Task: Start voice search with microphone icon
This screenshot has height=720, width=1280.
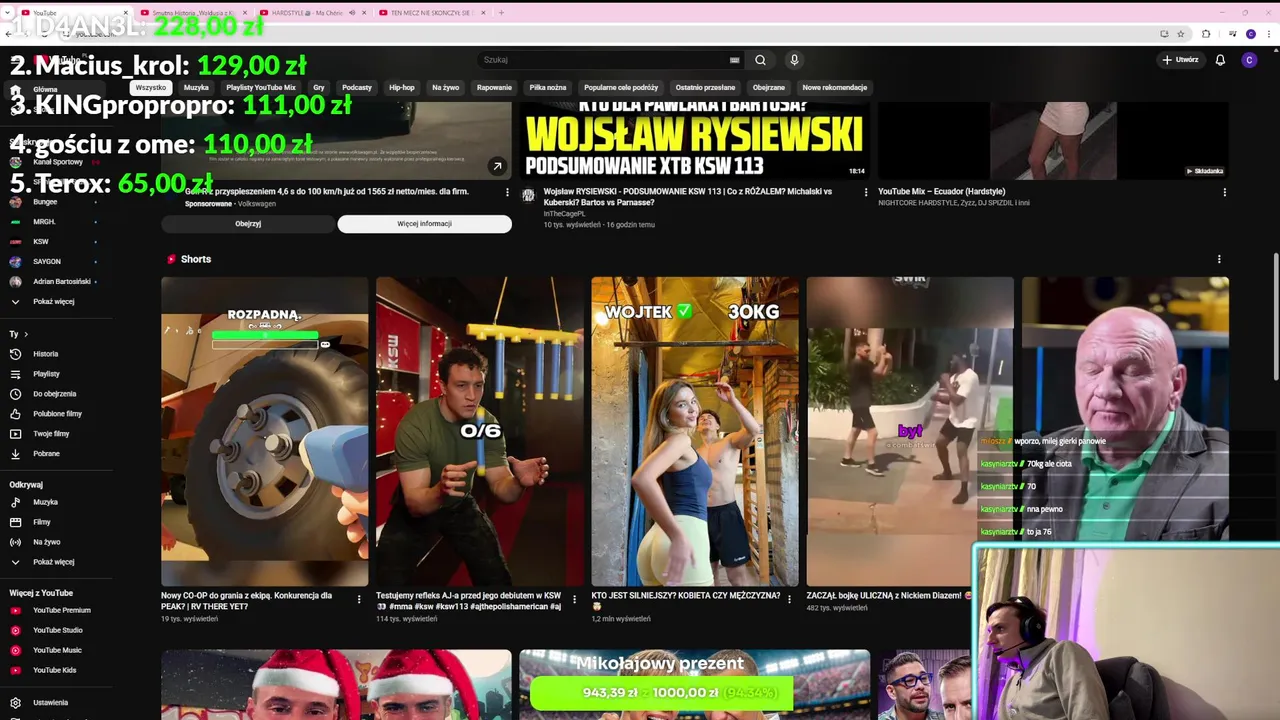Action: tap(794, 60)
